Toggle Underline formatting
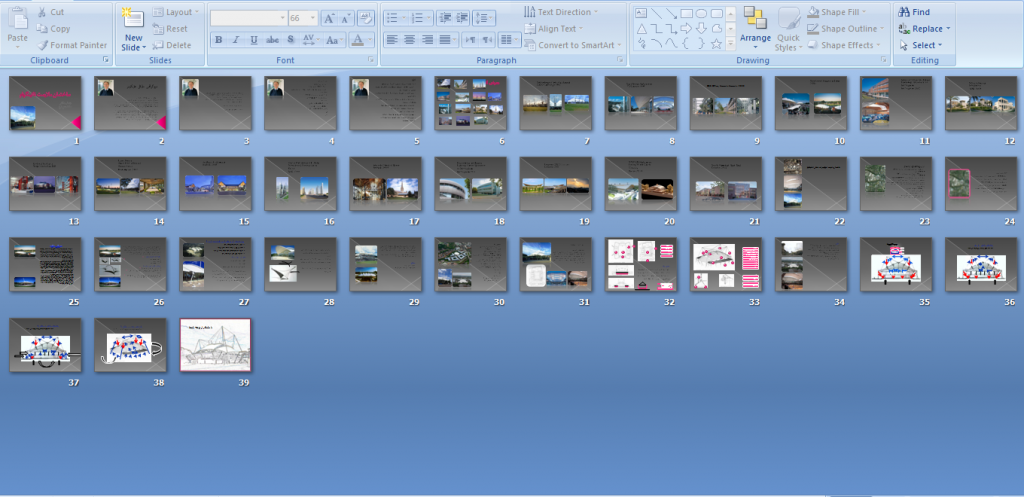Image resolution: width=1024 pixels, height=497 pixels. click(x=253, y=40)
